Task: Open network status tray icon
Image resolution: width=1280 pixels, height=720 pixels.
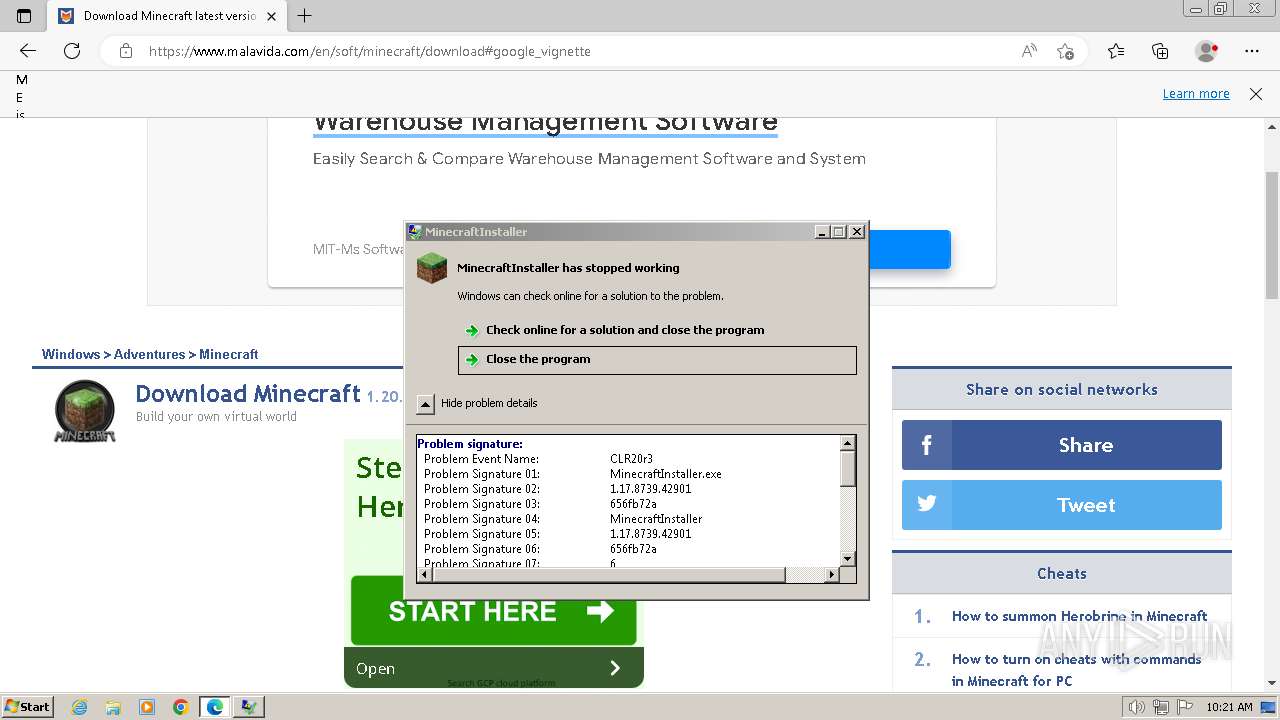Action: 1160,707
